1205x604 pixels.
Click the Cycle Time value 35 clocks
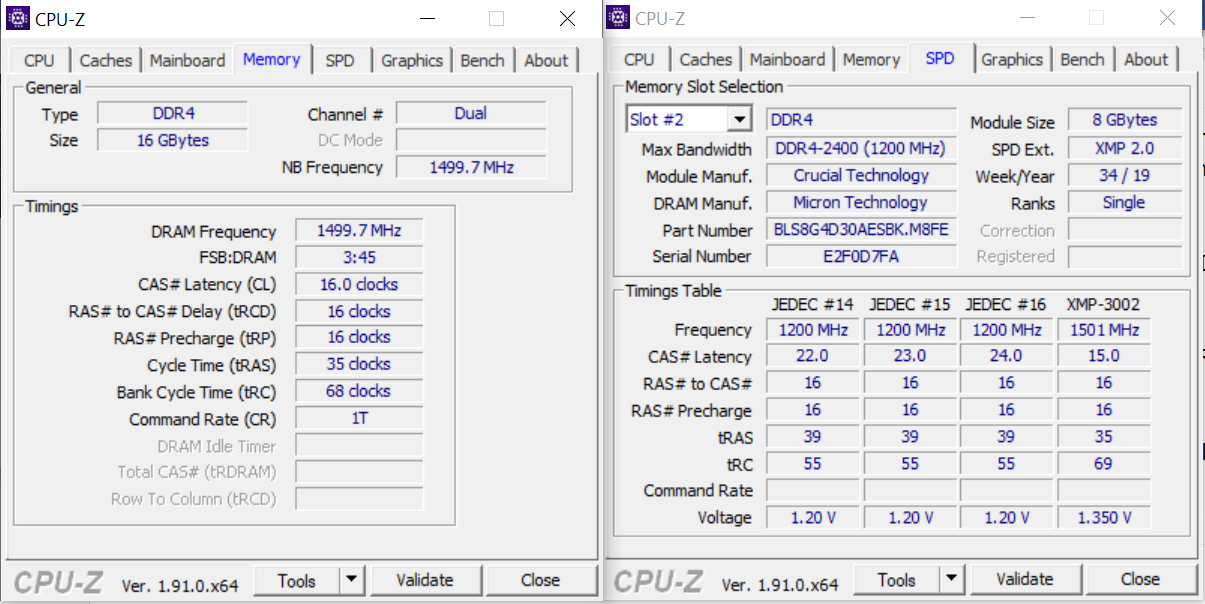359,364
